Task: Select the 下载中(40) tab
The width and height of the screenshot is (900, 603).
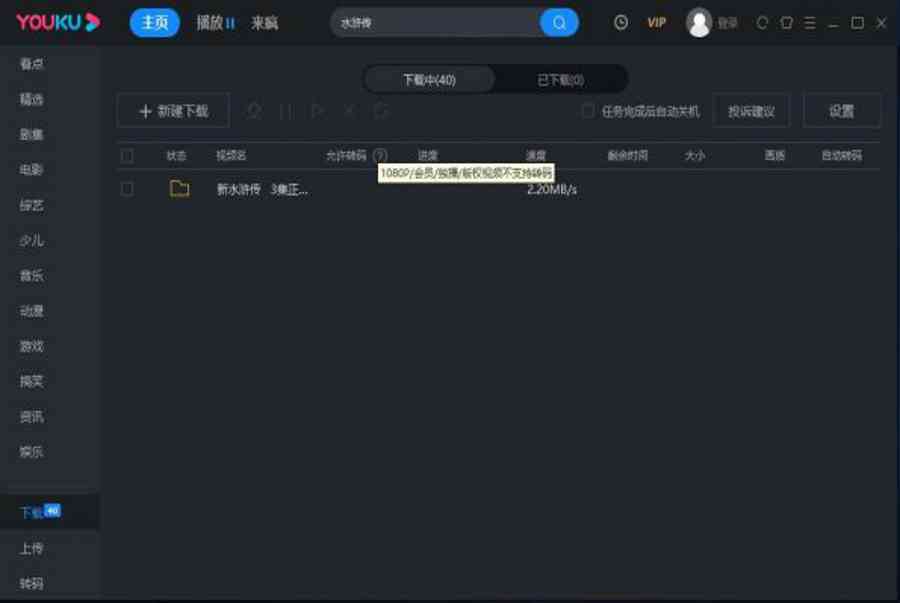Action: pyautogui.click(x=429, y=80)
